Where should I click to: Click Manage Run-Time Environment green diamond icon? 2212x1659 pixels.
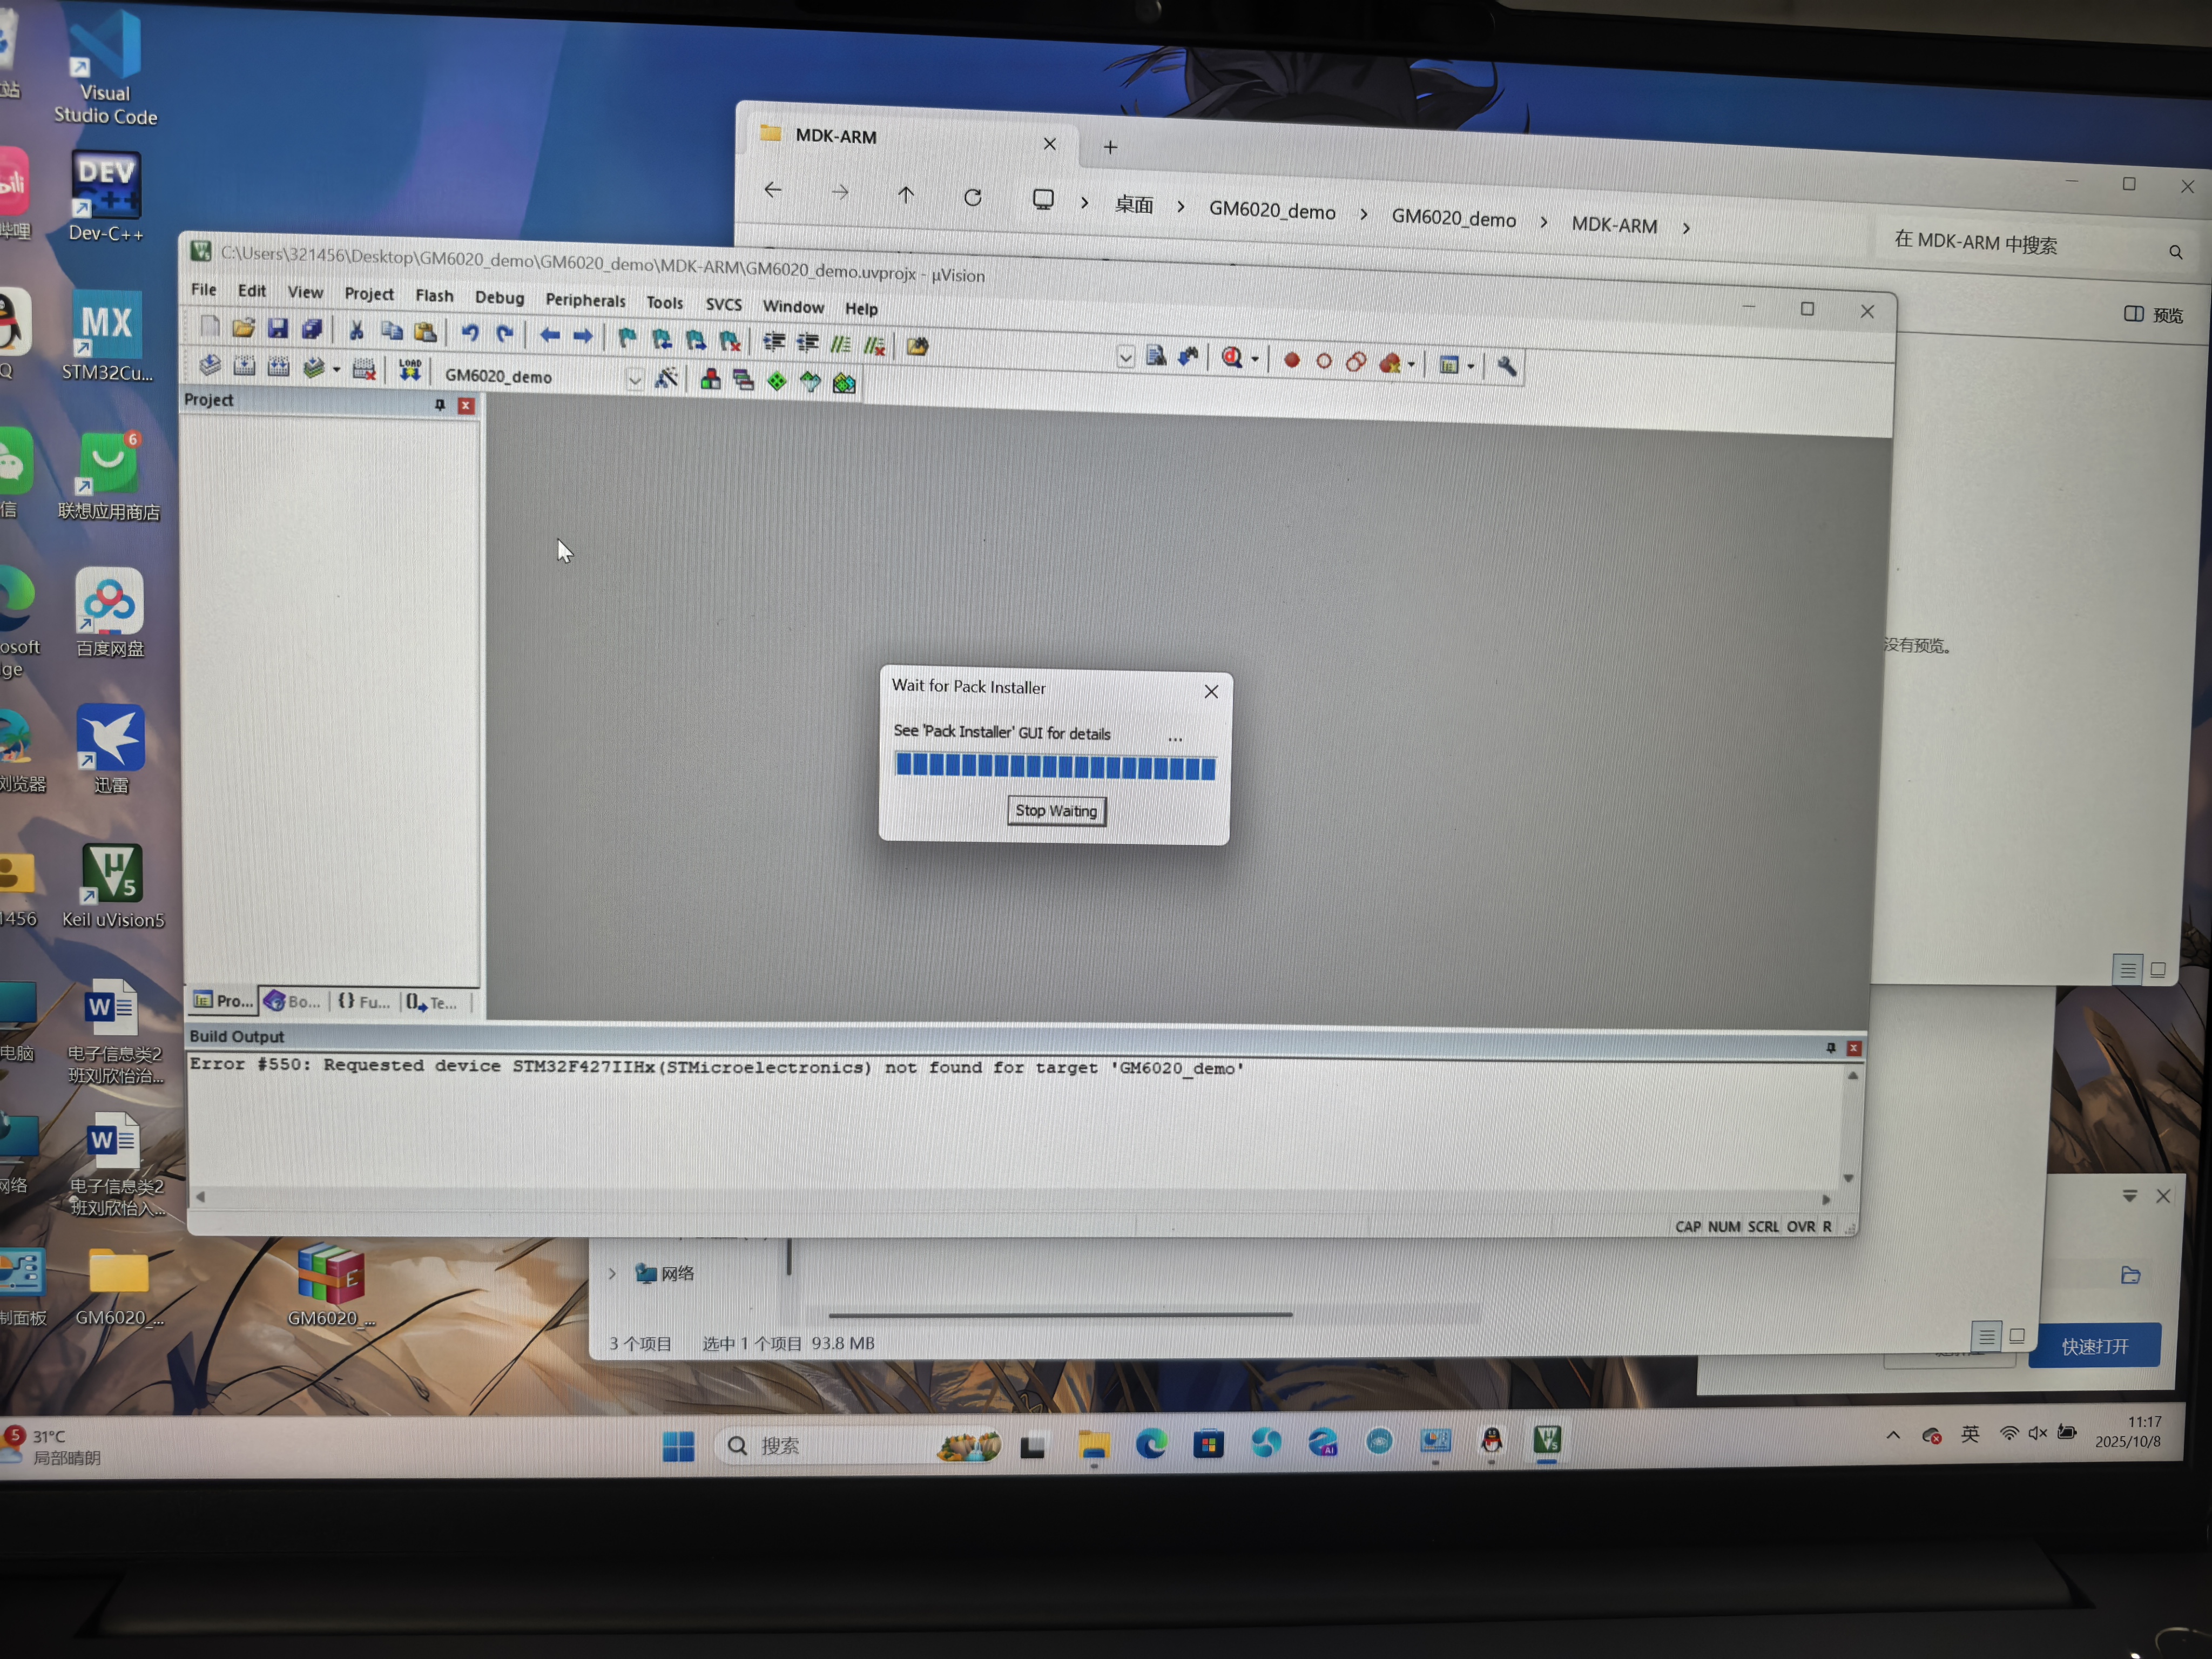777,381
